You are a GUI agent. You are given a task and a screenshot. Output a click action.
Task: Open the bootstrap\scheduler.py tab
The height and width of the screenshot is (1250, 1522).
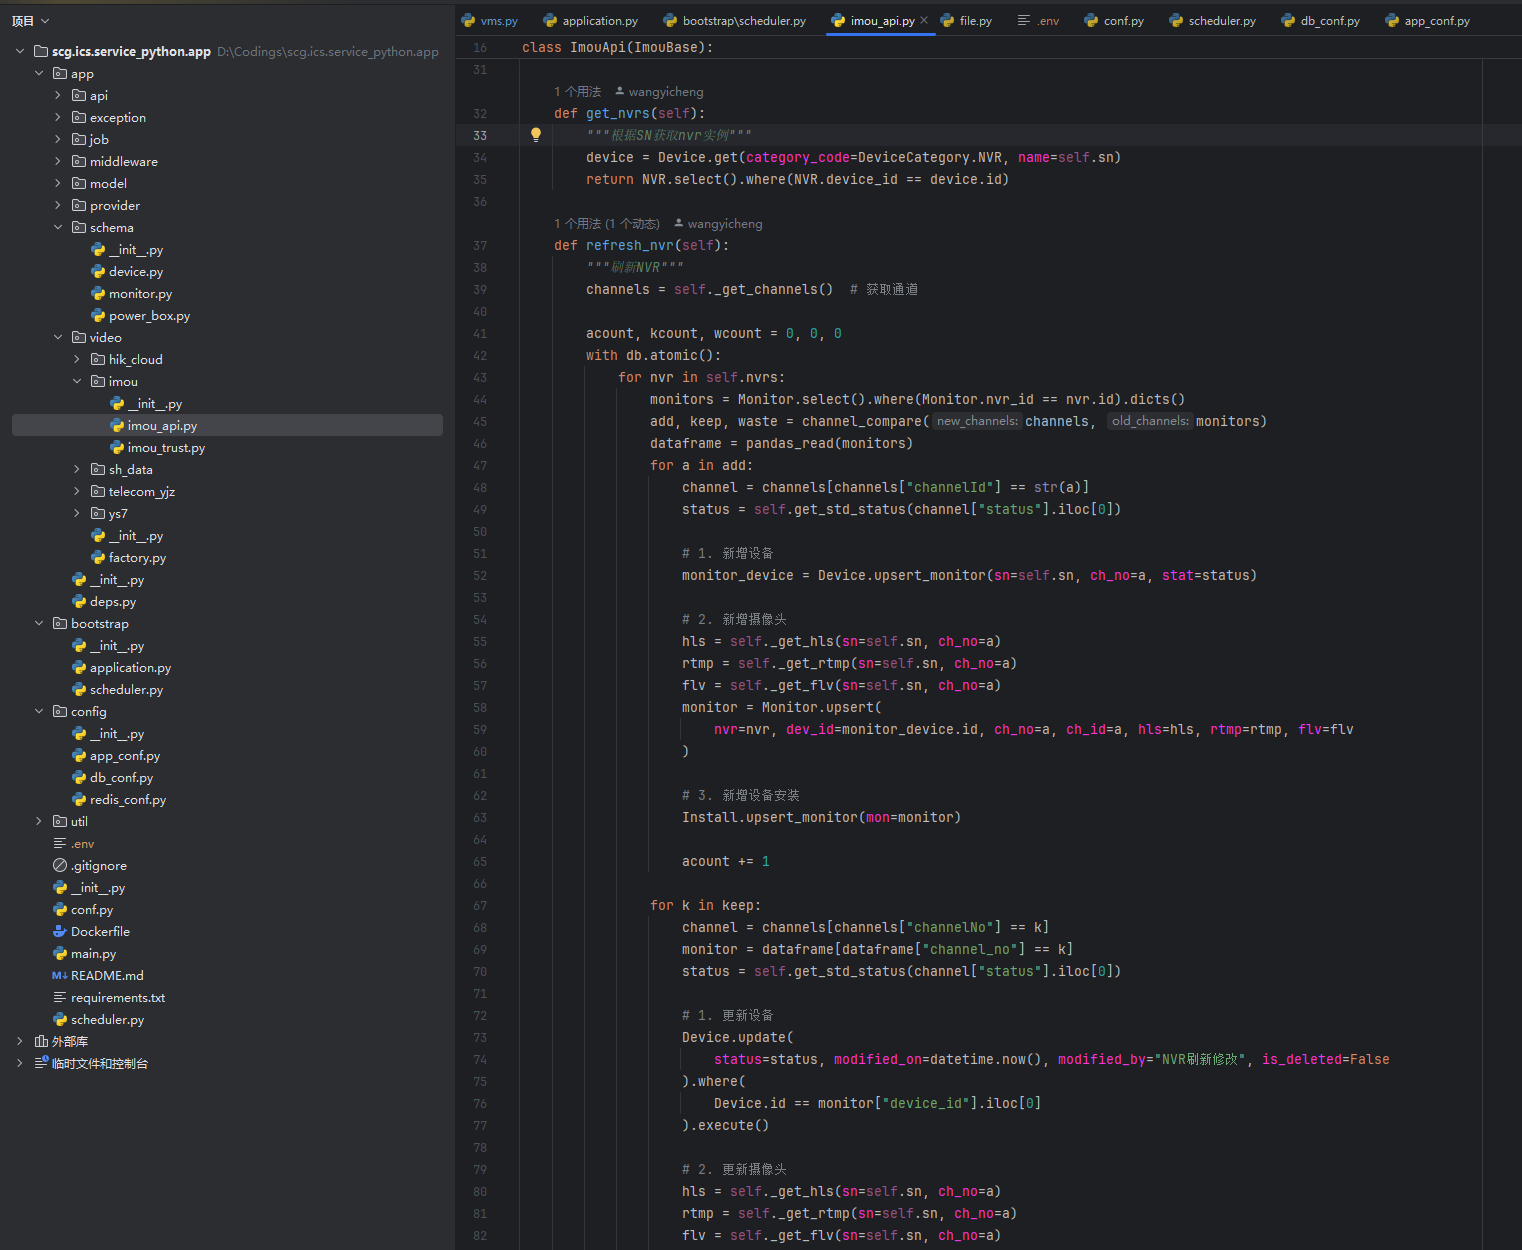[734, 20]
